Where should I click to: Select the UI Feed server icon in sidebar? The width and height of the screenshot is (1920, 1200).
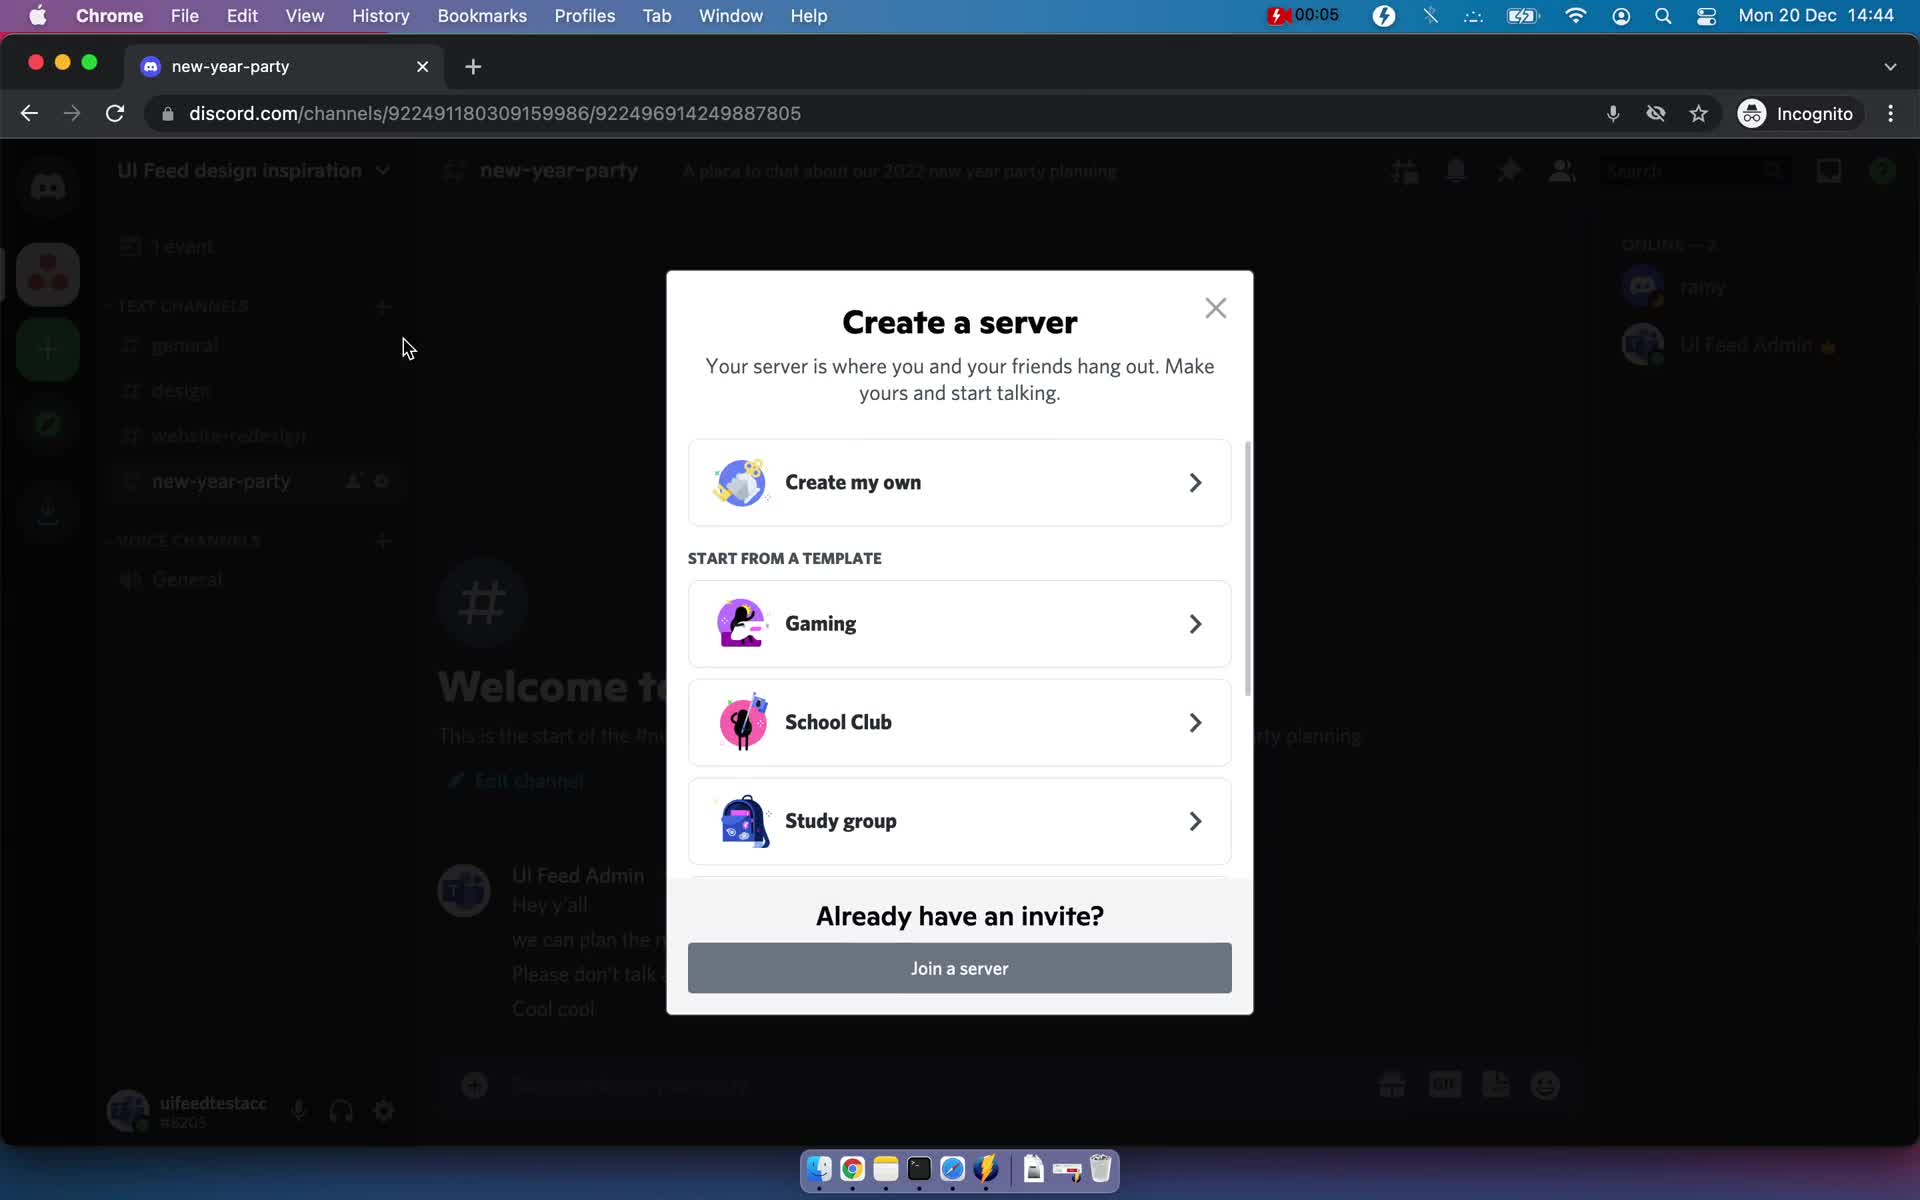pyautogui.click(x=47, y=274)
